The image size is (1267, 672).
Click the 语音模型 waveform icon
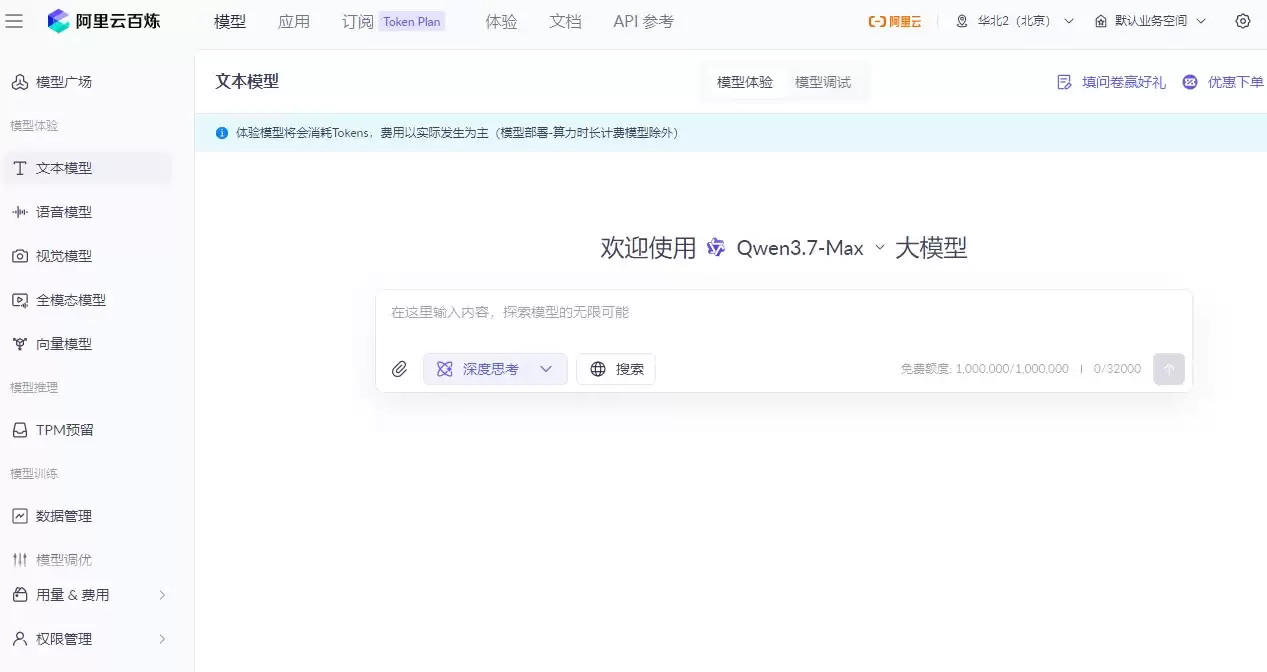click(x=20, y=212)
